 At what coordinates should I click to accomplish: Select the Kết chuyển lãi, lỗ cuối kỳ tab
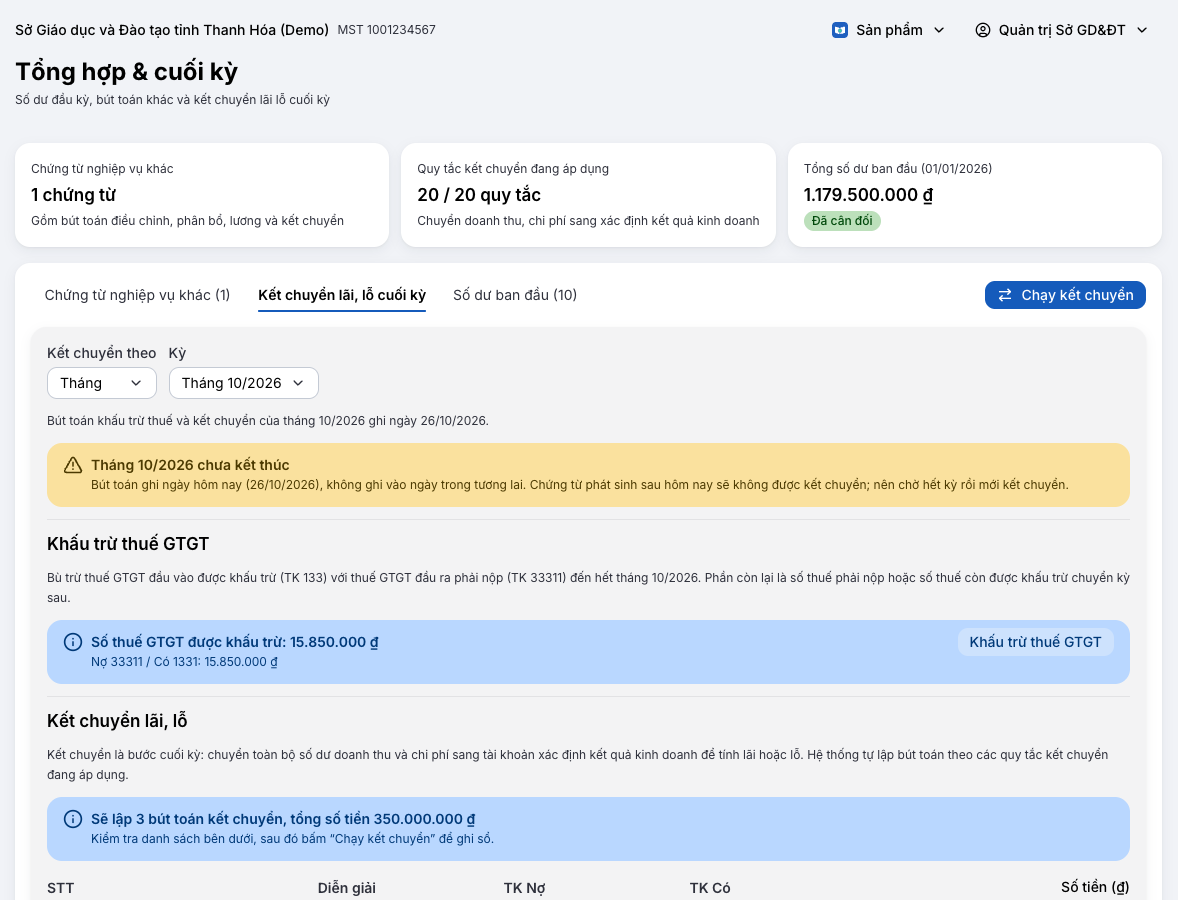[x=342, y=295]
